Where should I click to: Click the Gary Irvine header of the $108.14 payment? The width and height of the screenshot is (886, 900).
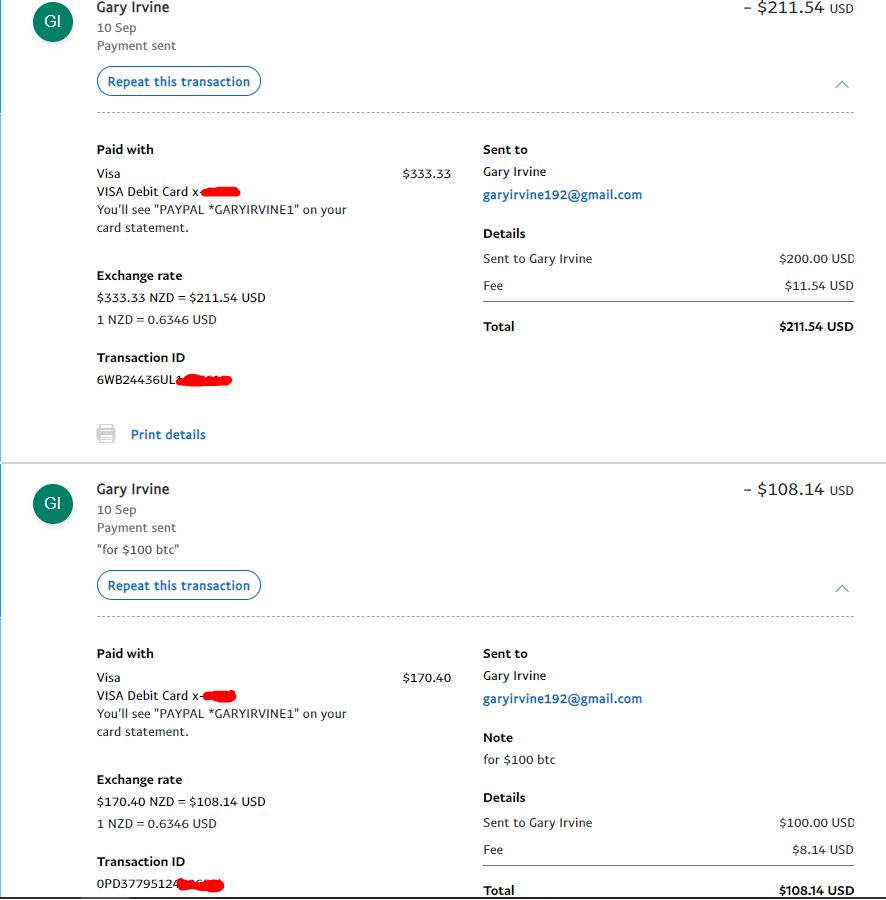pos(133,489)
